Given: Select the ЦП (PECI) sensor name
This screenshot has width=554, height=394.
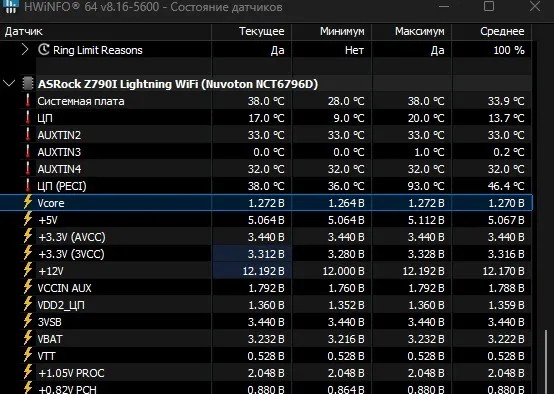Looking at the screenshot, I should pyautogui.click(x=62, y=186).
